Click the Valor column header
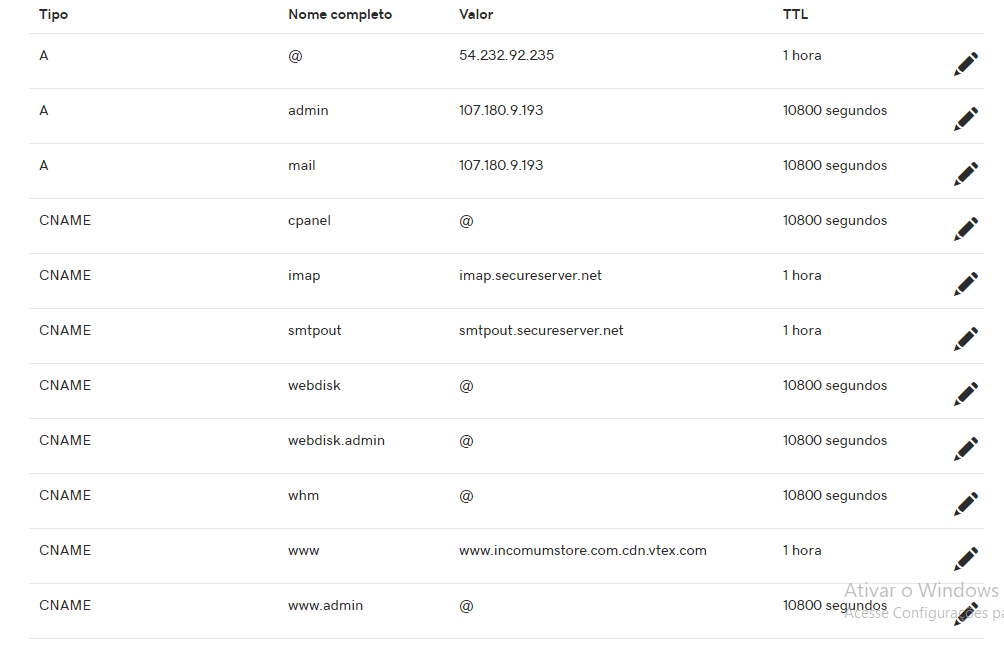The width and height of the screenshot is (1004, 652). click(x=476, y=15)
